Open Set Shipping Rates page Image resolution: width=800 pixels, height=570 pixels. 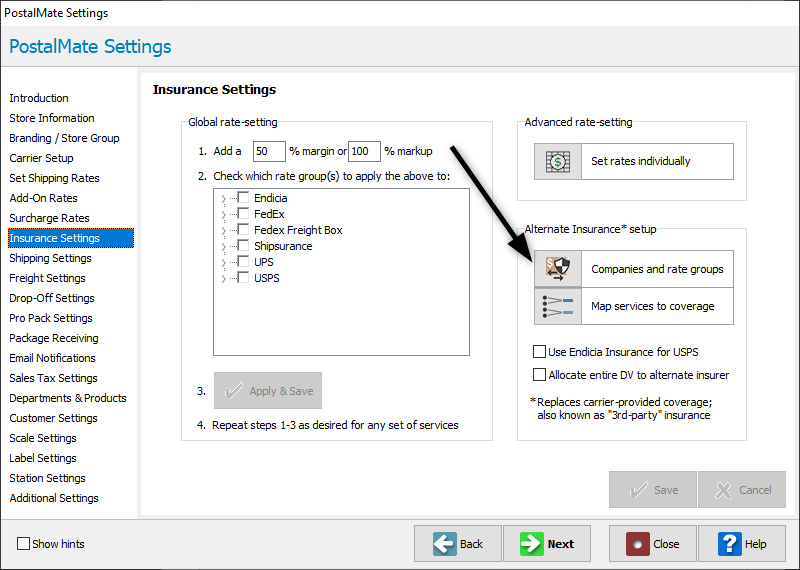tap(54, 178)
